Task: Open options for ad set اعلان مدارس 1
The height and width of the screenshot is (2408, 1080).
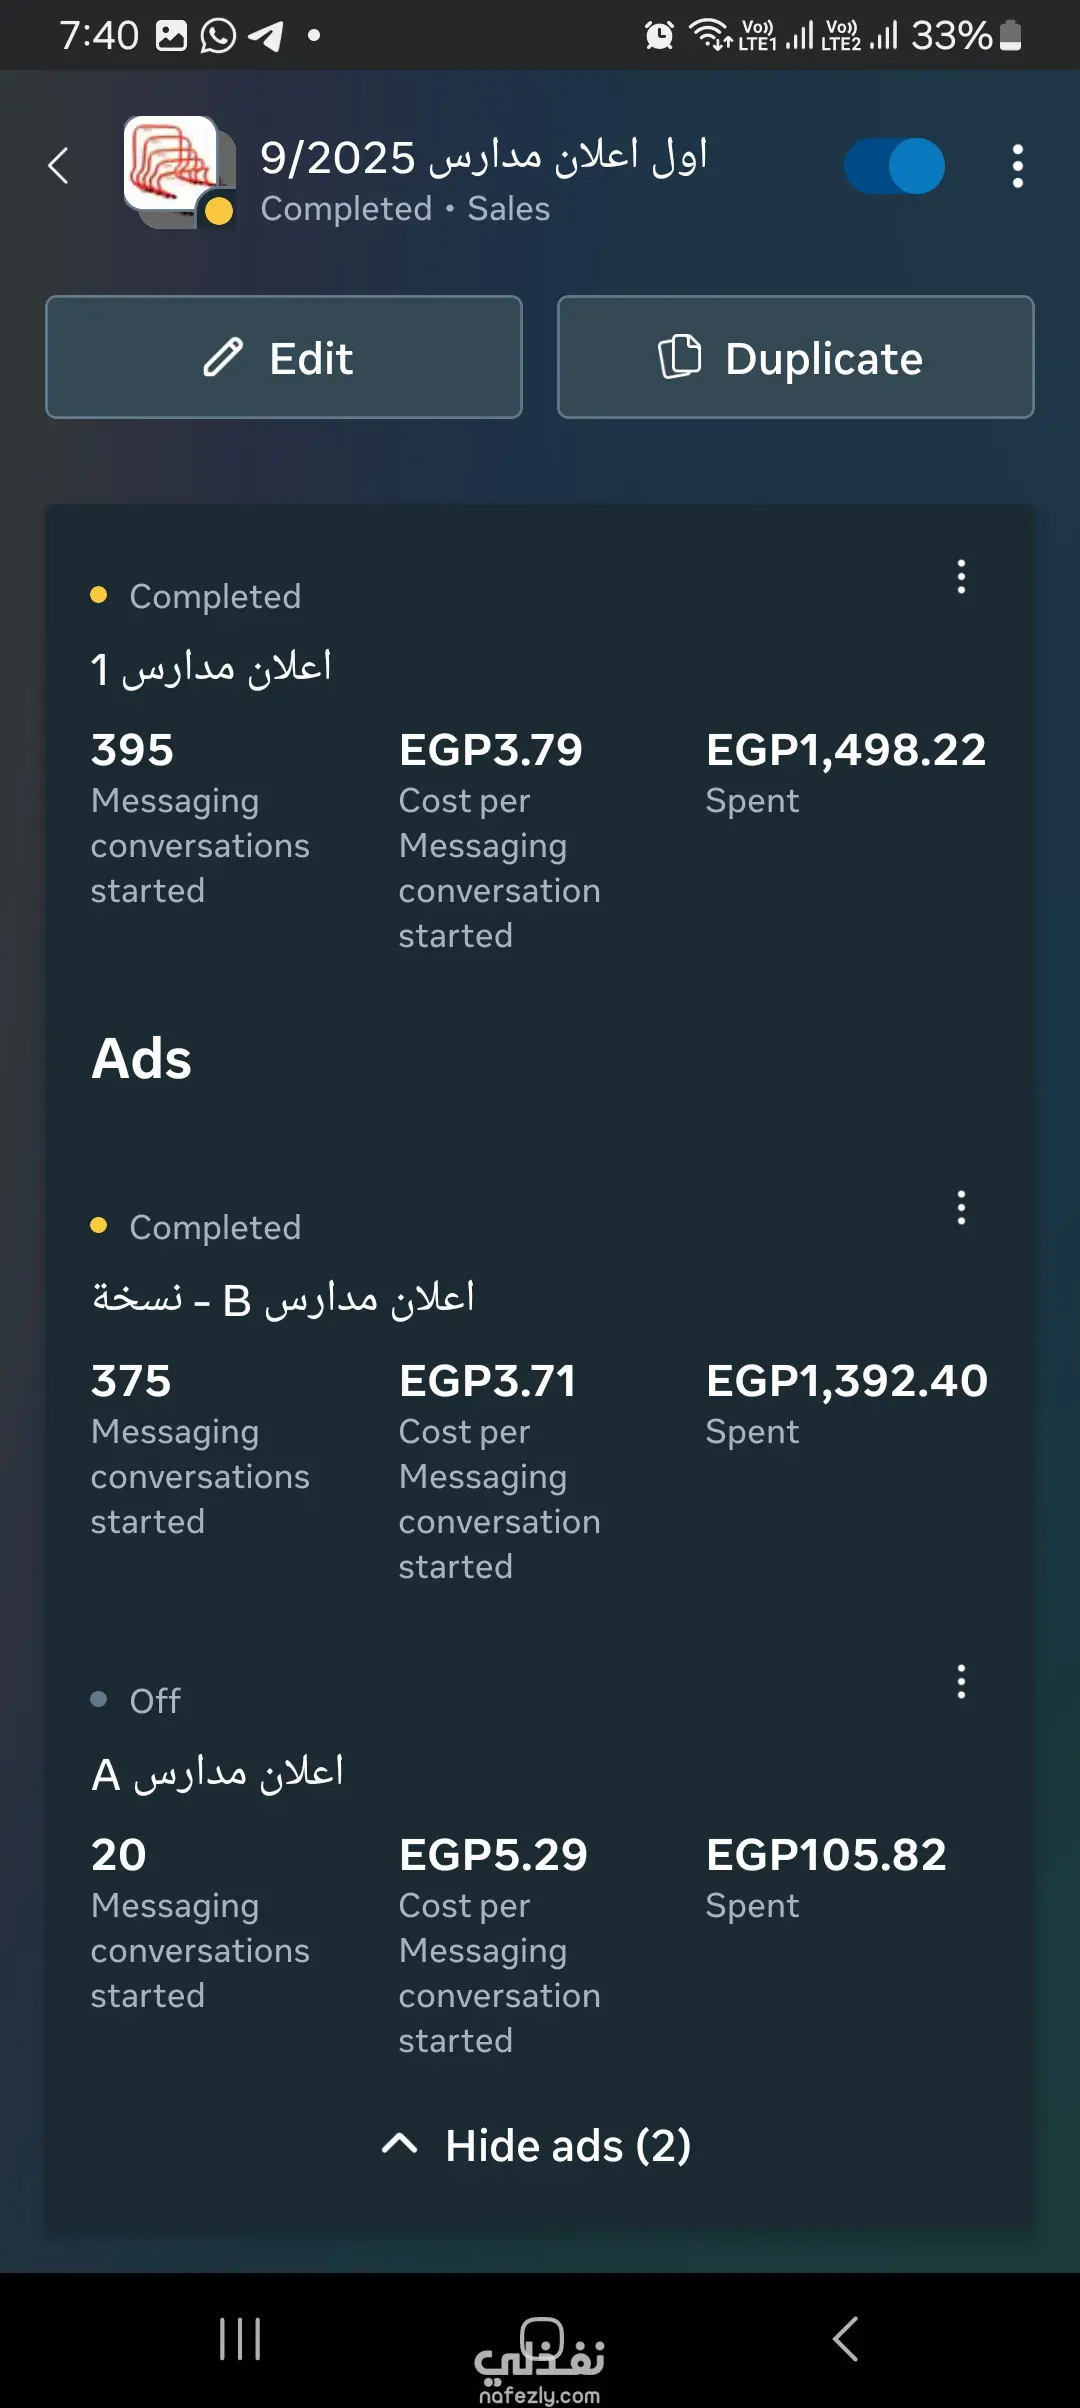Action: click(961, 577)
